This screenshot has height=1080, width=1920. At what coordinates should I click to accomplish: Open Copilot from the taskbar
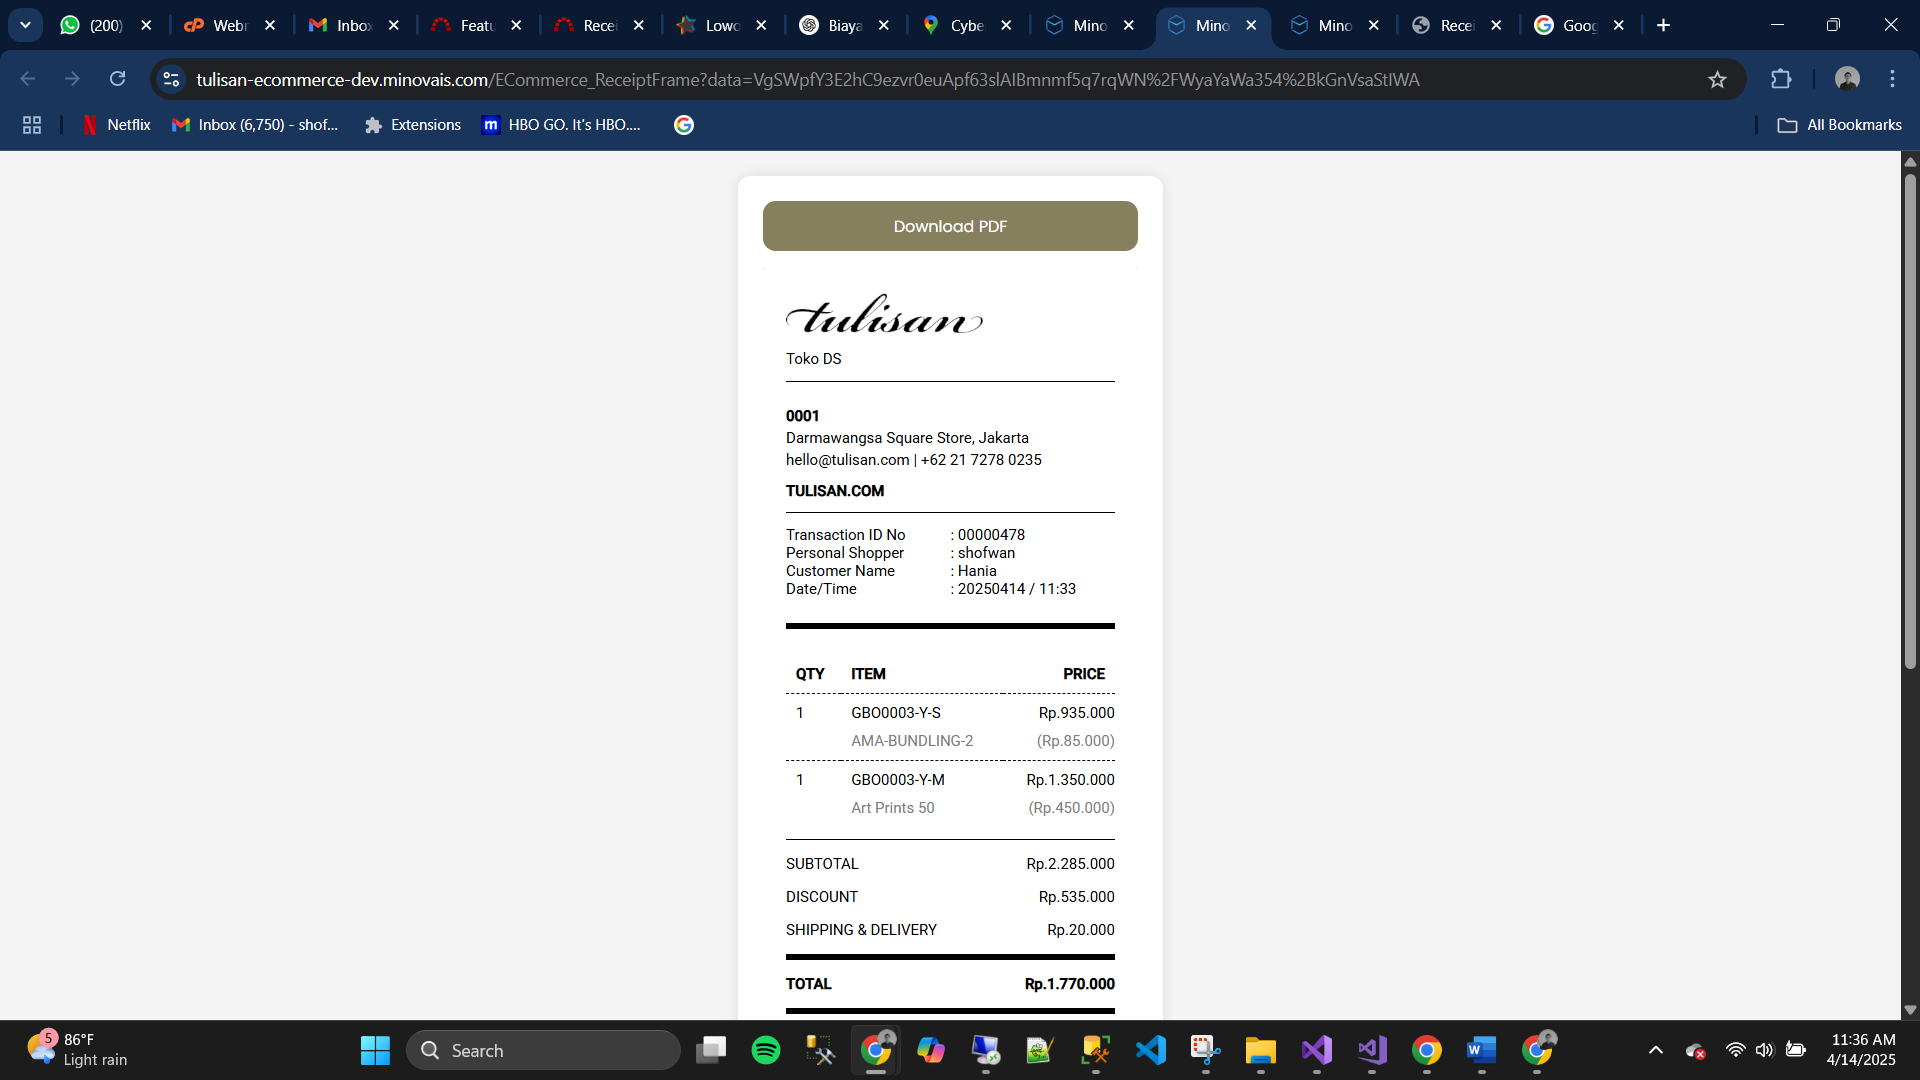931,1050
